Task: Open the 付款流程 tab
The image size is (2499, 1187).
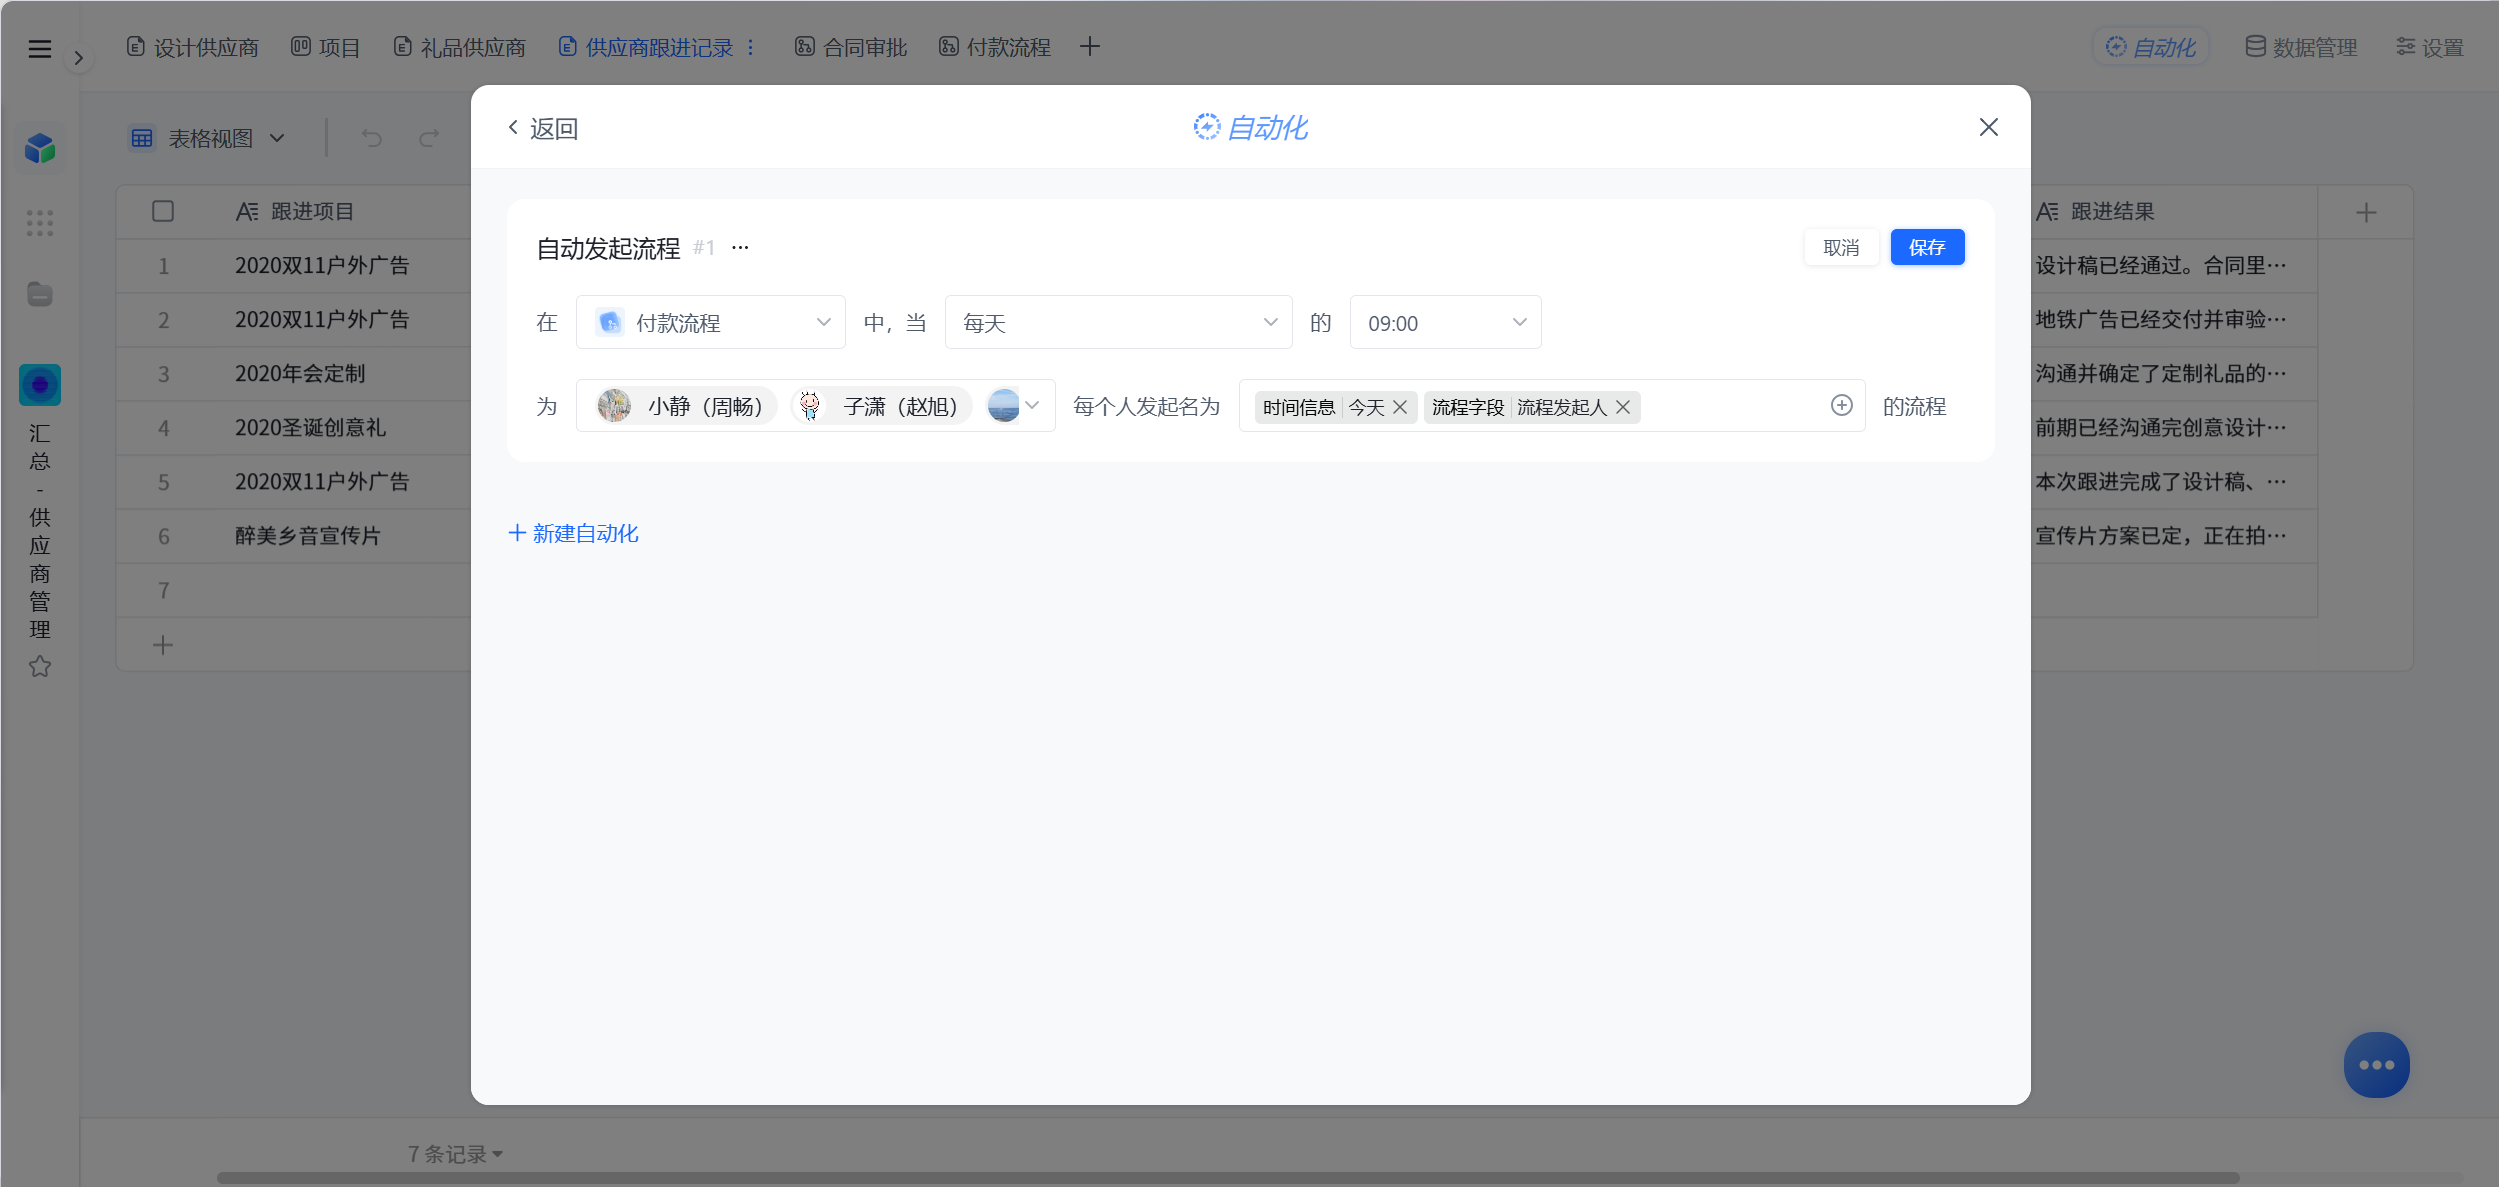Action: [x=995, y=47]
